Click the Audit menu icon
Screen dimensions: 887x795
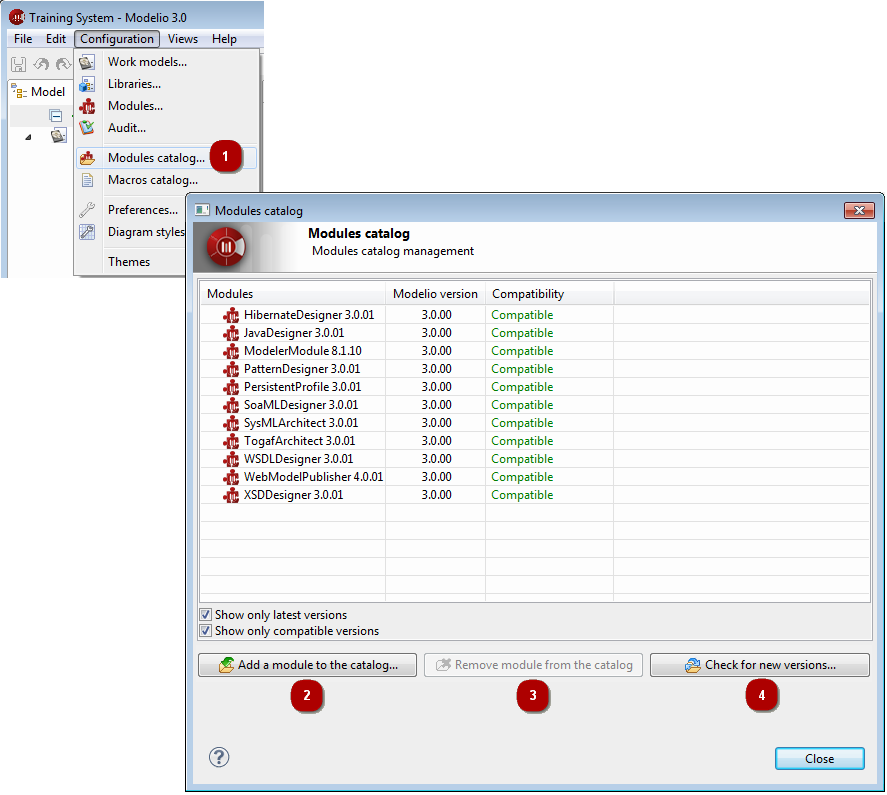(87, 128)
